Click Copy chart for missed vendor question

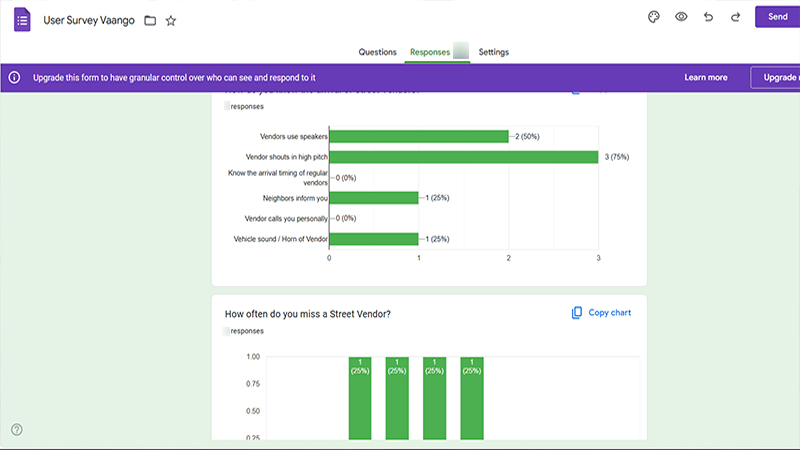(609, 313)
